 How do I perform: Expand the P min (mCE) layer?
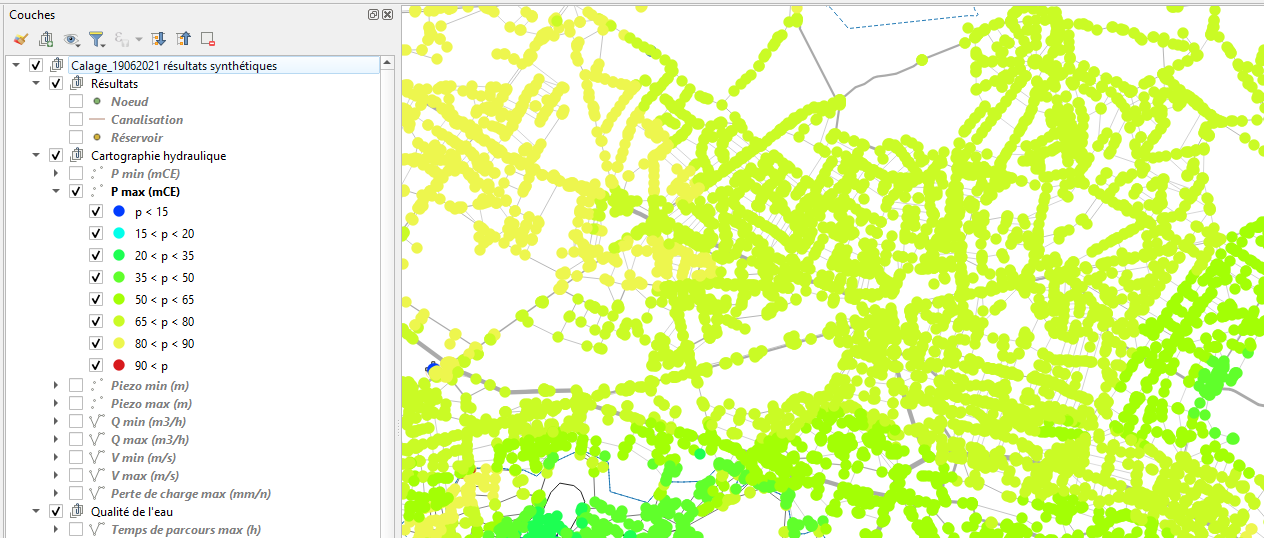click(x=56, y=174)
